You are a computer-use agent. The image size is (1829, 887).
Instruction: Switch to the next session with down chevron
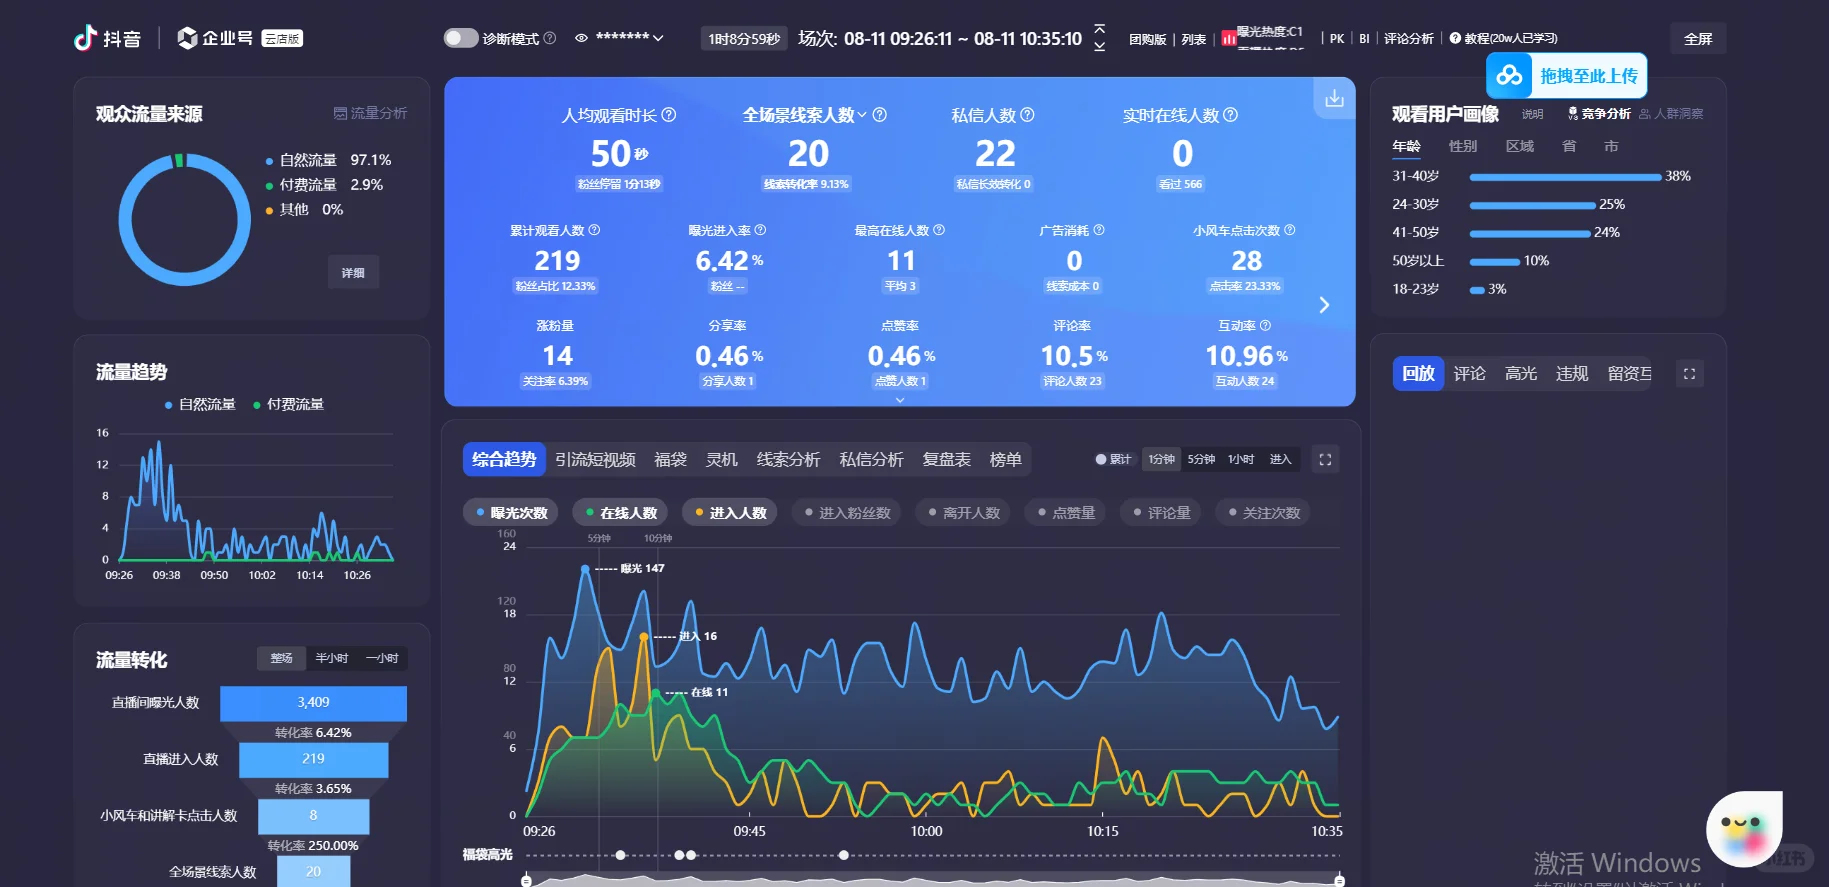coord(1100,46)
